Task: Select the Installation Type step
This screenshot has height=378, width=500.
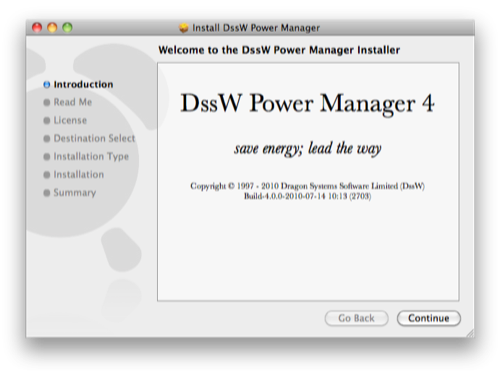Action: coord(91,156)
